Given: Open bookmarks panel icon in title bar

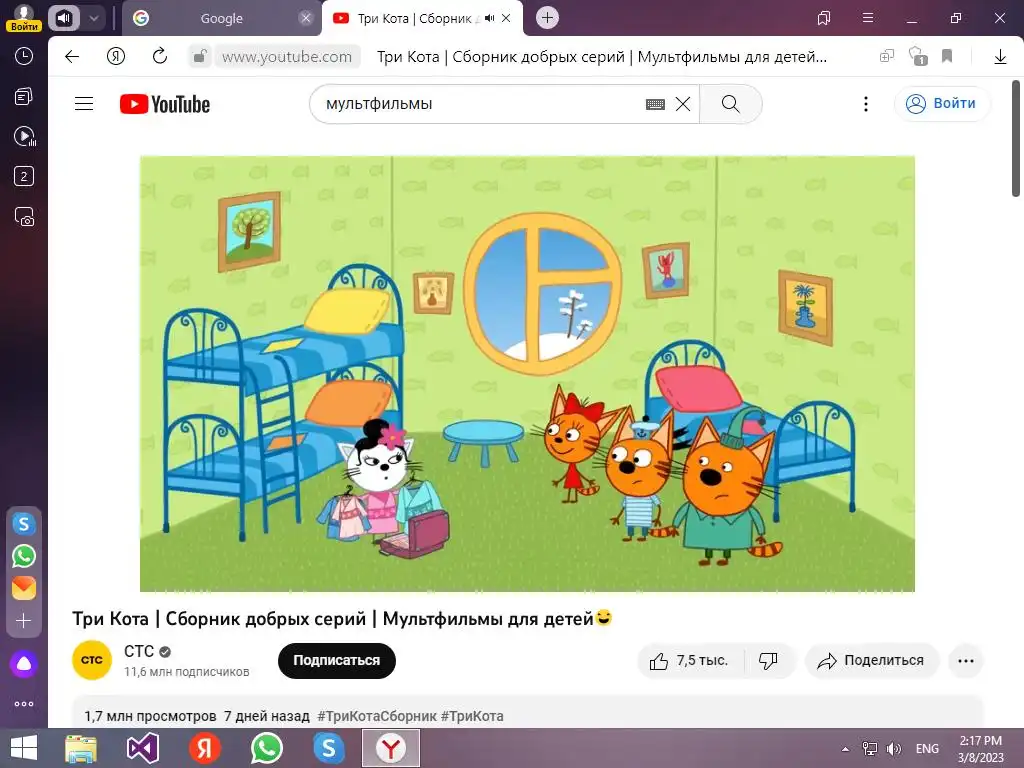Looking at the screenshot, I should 824,18.
